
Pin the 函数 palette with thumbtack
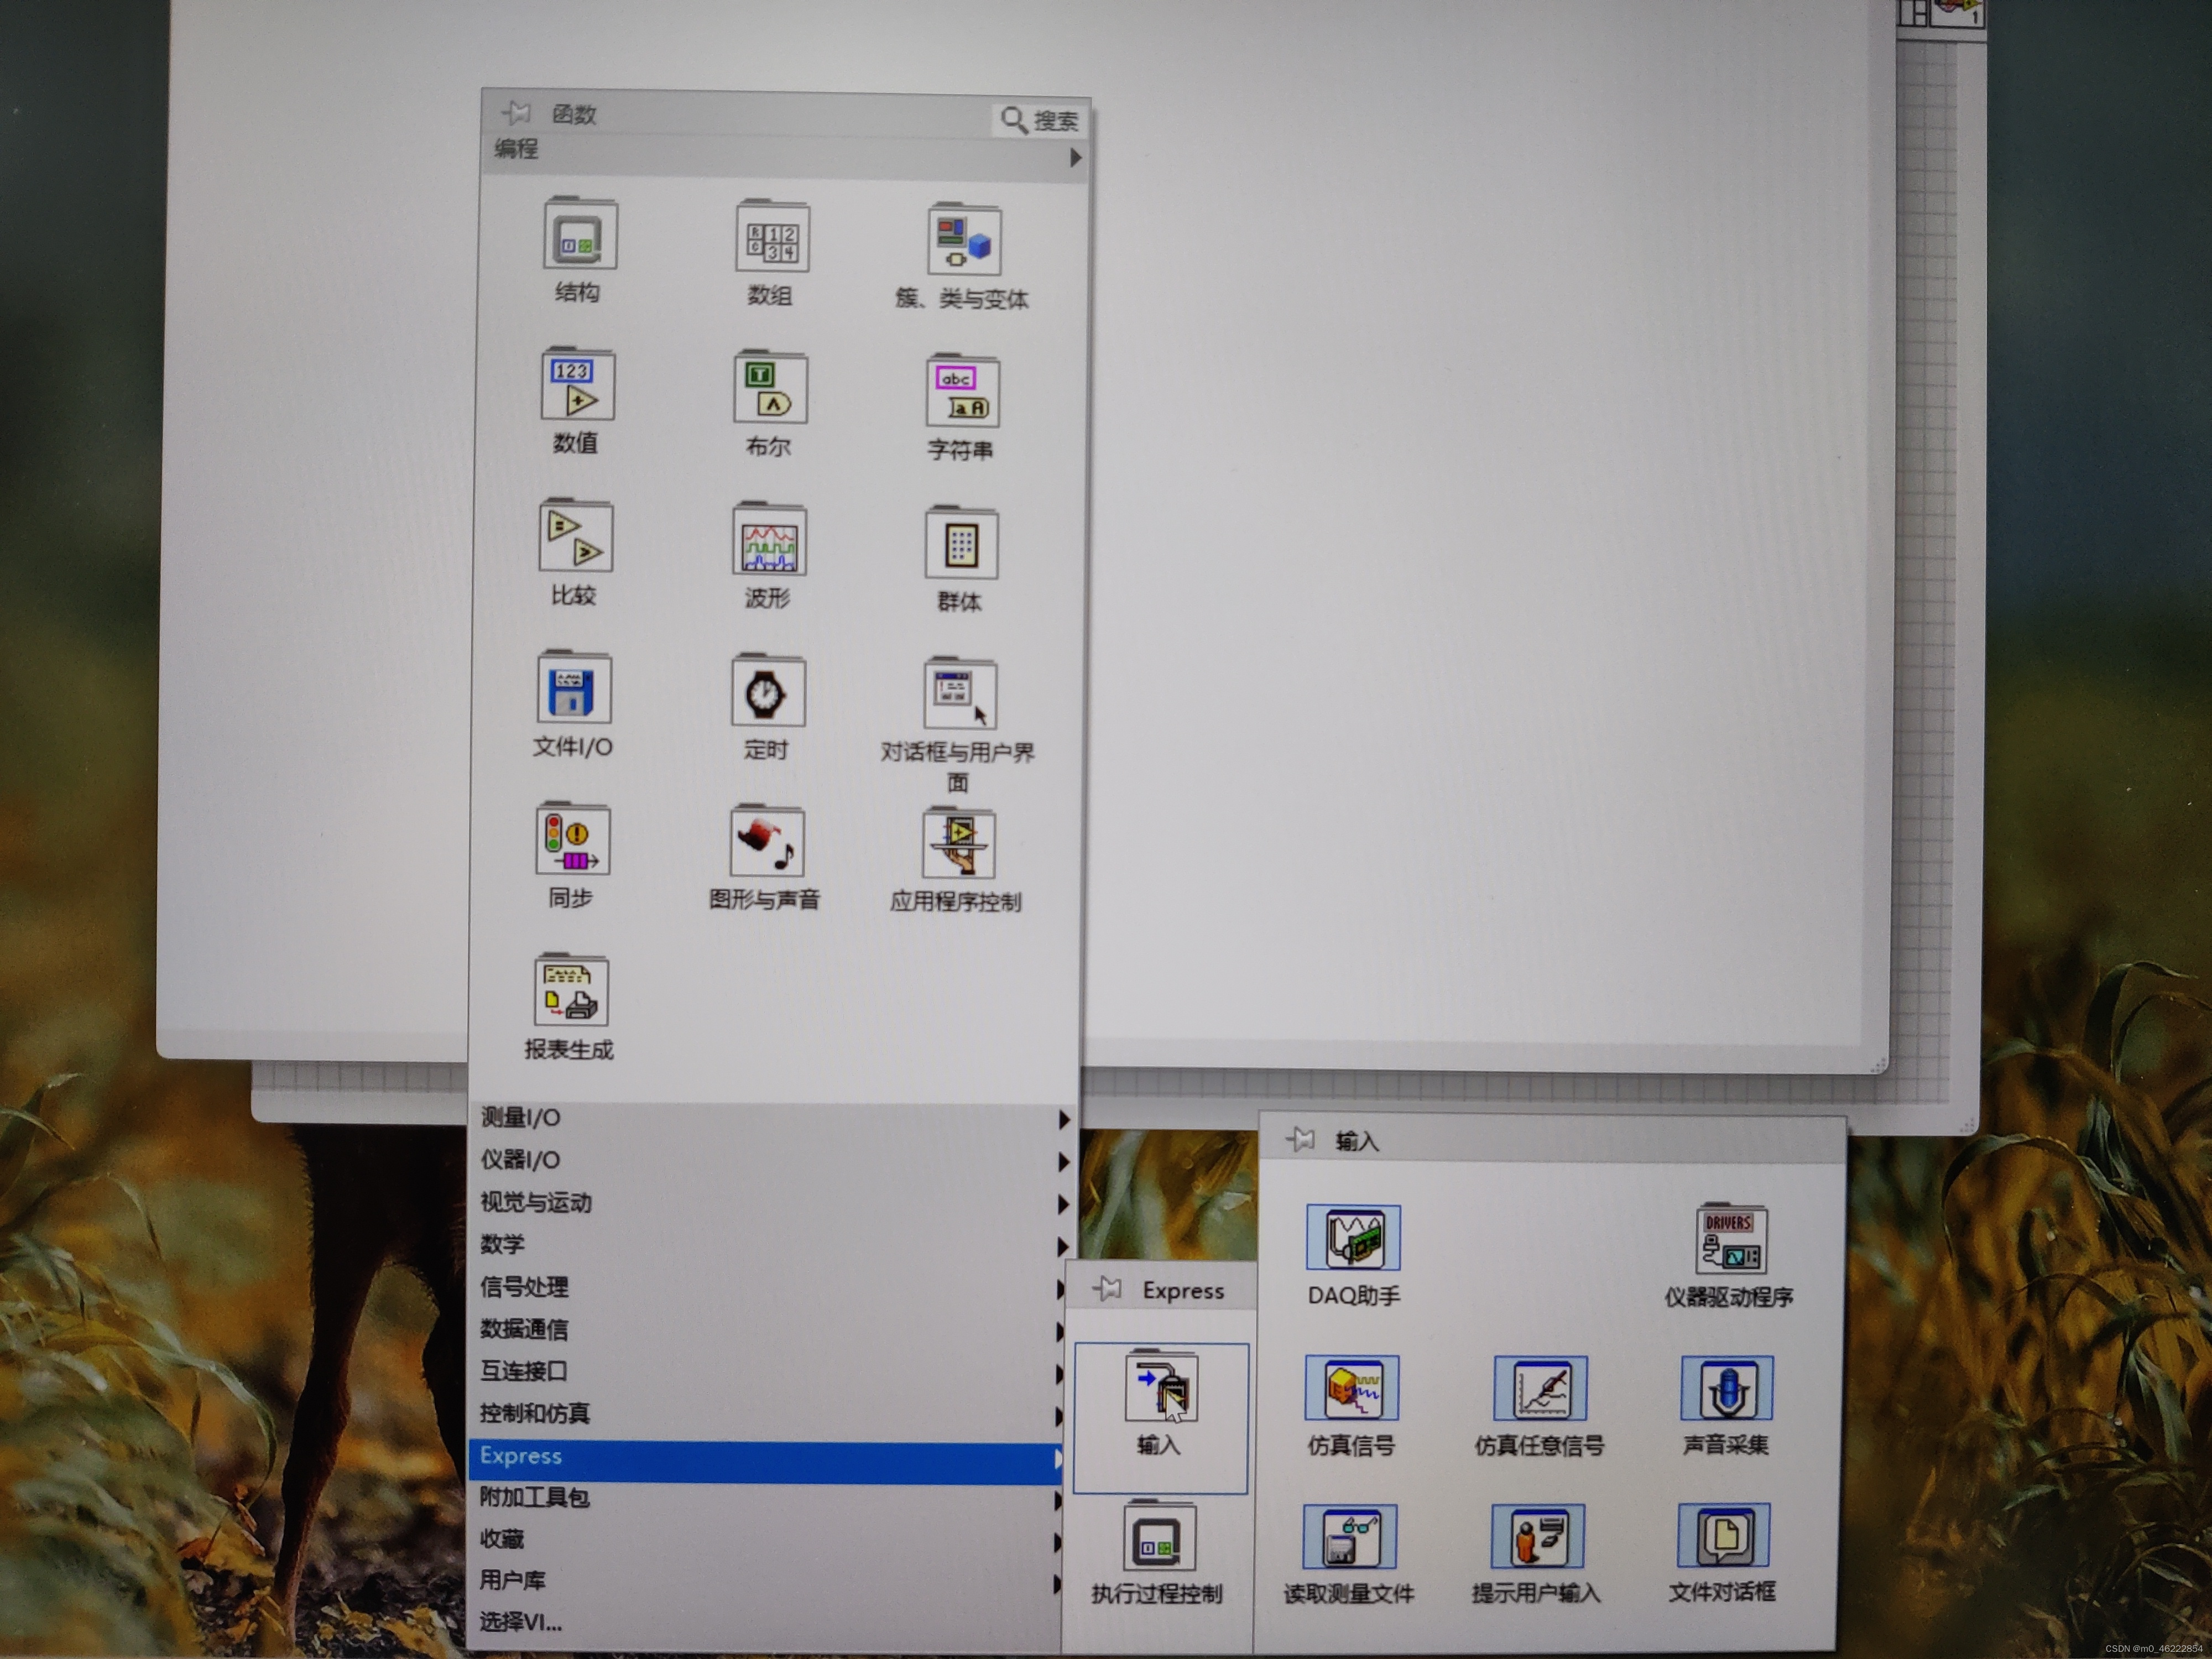(x=516, y=113)
